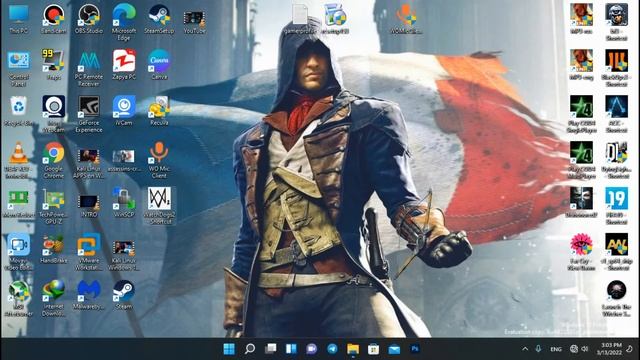
Task: Select the Kali Linux APPS video file
Action: tap(89, 163)
